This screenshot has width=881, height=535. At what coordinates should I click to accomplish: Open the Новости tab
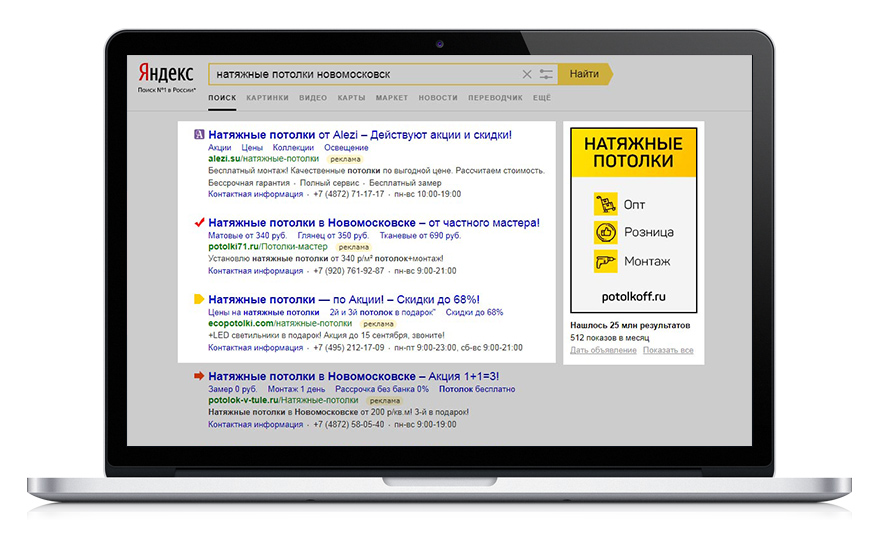pyautogui.click(x=438, y=98)
